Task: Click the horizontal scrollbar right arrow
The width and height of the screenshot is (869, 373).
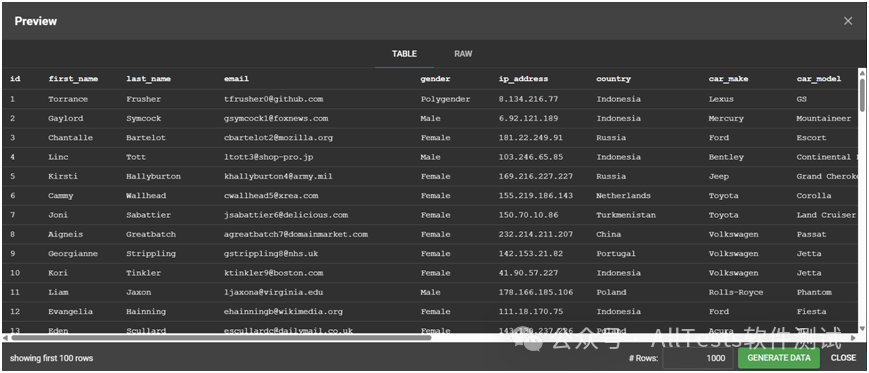Action: pyautogui.click(x=853, y=338)
